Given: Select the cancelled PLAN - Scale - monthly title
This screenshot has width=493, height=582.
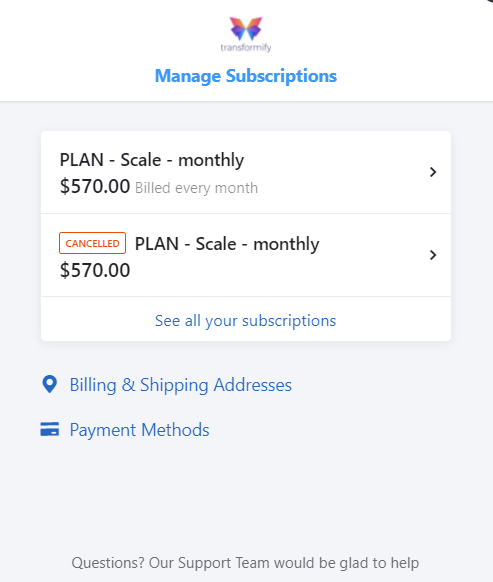Looking at the screenshot, I should (227, 244).
